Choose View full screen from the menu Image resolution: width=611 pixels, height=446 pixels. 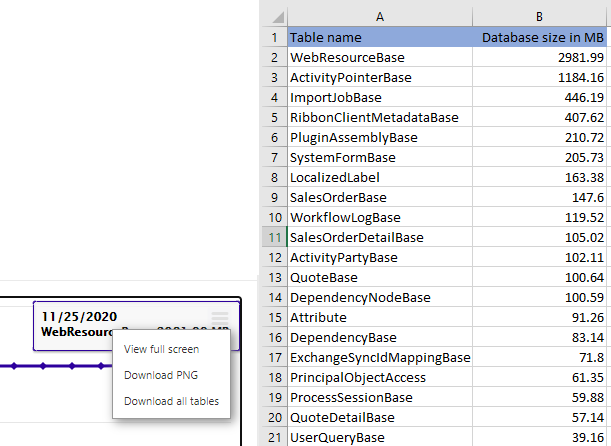click(161, 349)
